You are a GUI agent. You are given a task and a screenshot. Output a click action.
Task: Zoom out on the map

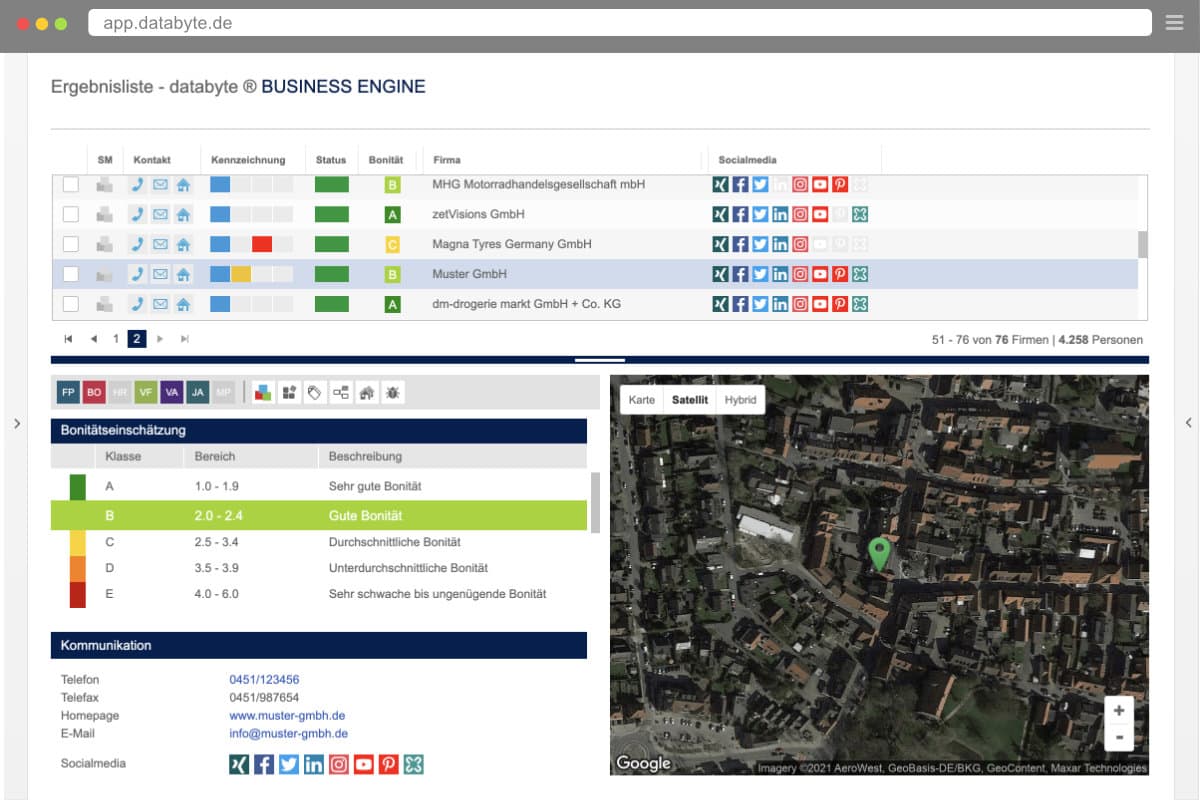coord(1119,738)
